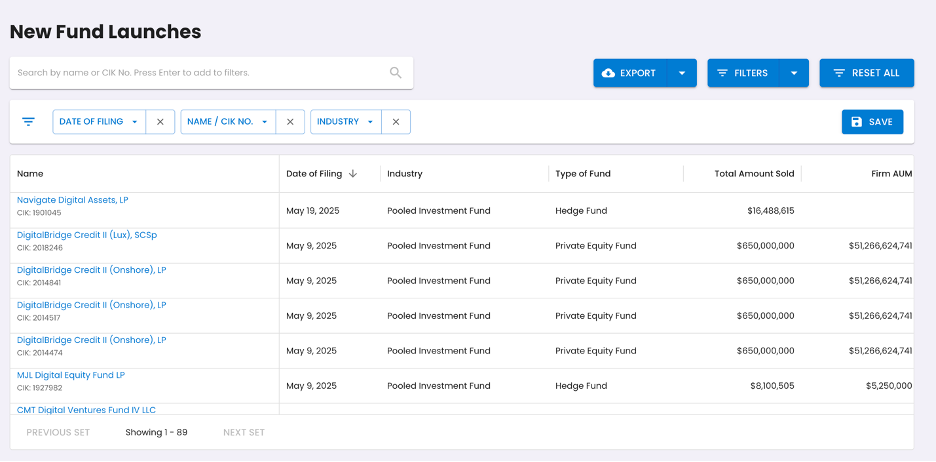Remove the Date of Filing filter chip

coord(160,122)
